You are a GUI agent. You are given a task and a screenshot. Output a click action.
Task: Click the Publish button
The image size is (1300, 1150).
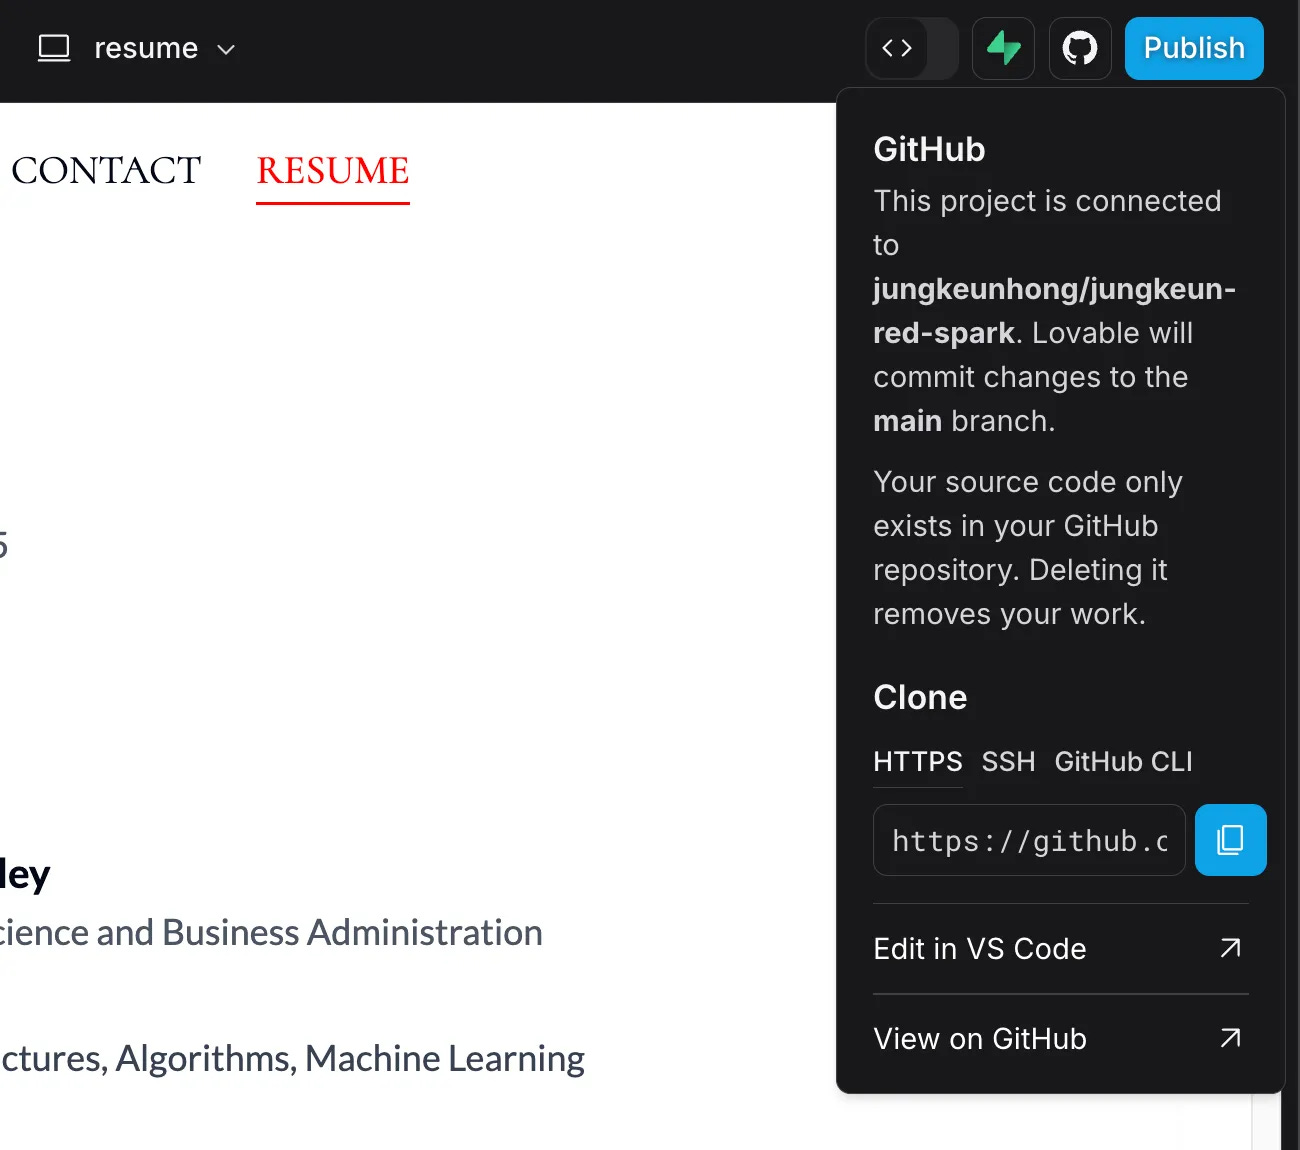[x=1194, y=48]
